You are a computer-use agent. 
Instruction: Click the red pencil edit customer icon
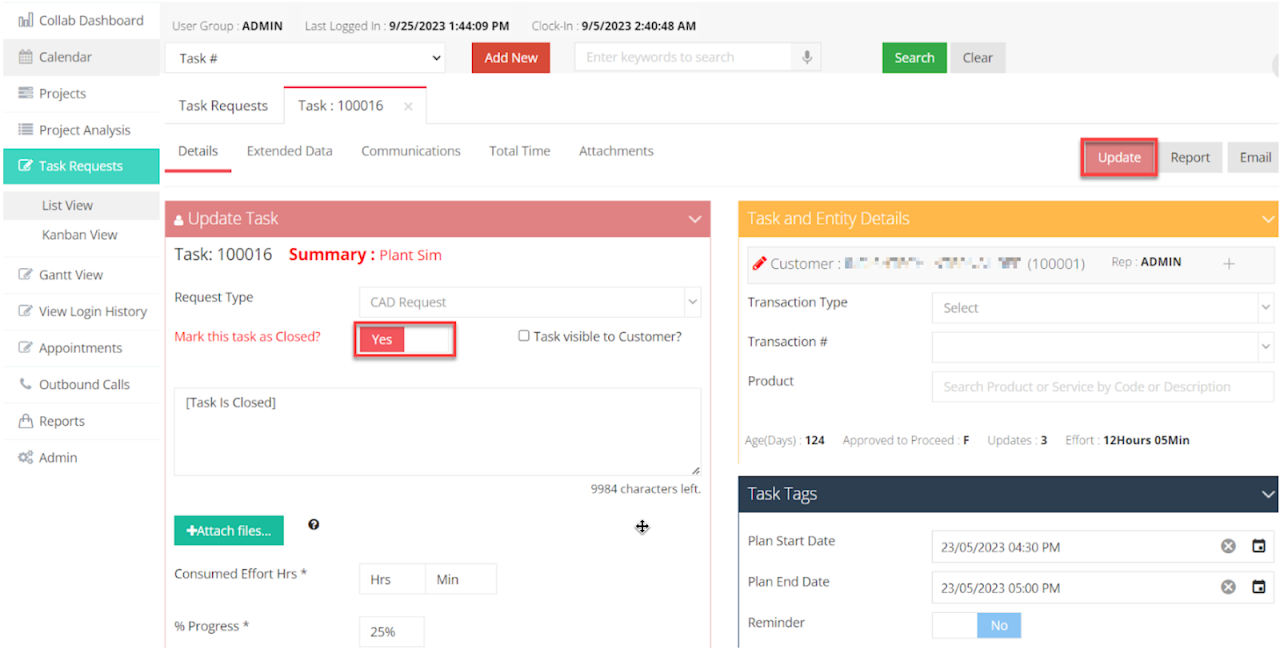coord(757,264)
